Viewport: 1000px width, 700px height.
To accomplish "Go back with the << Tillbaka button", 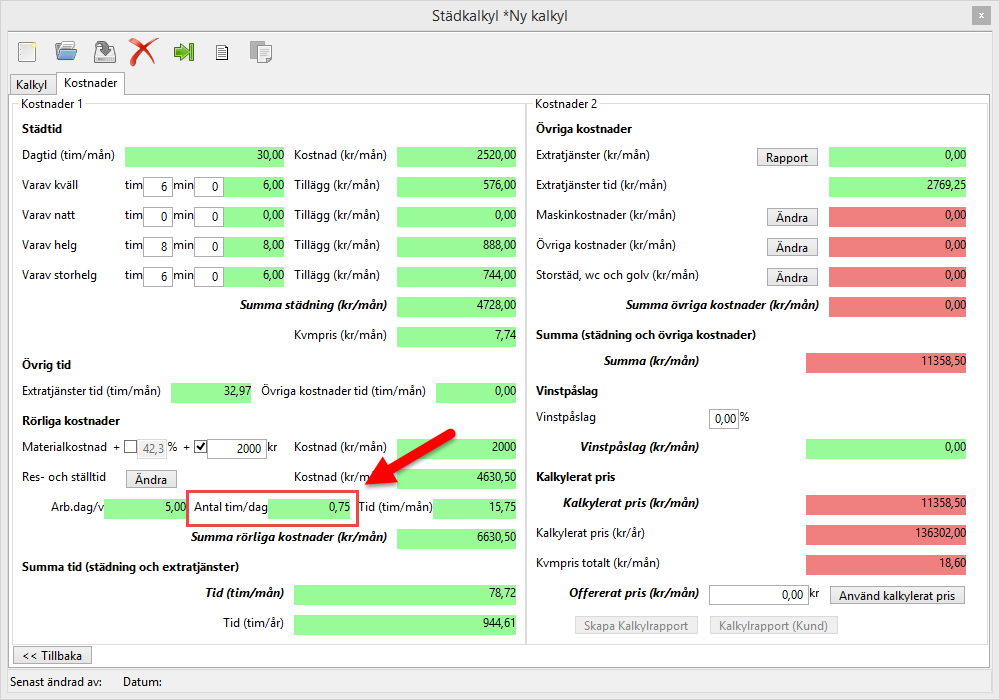I will (52, 655).
